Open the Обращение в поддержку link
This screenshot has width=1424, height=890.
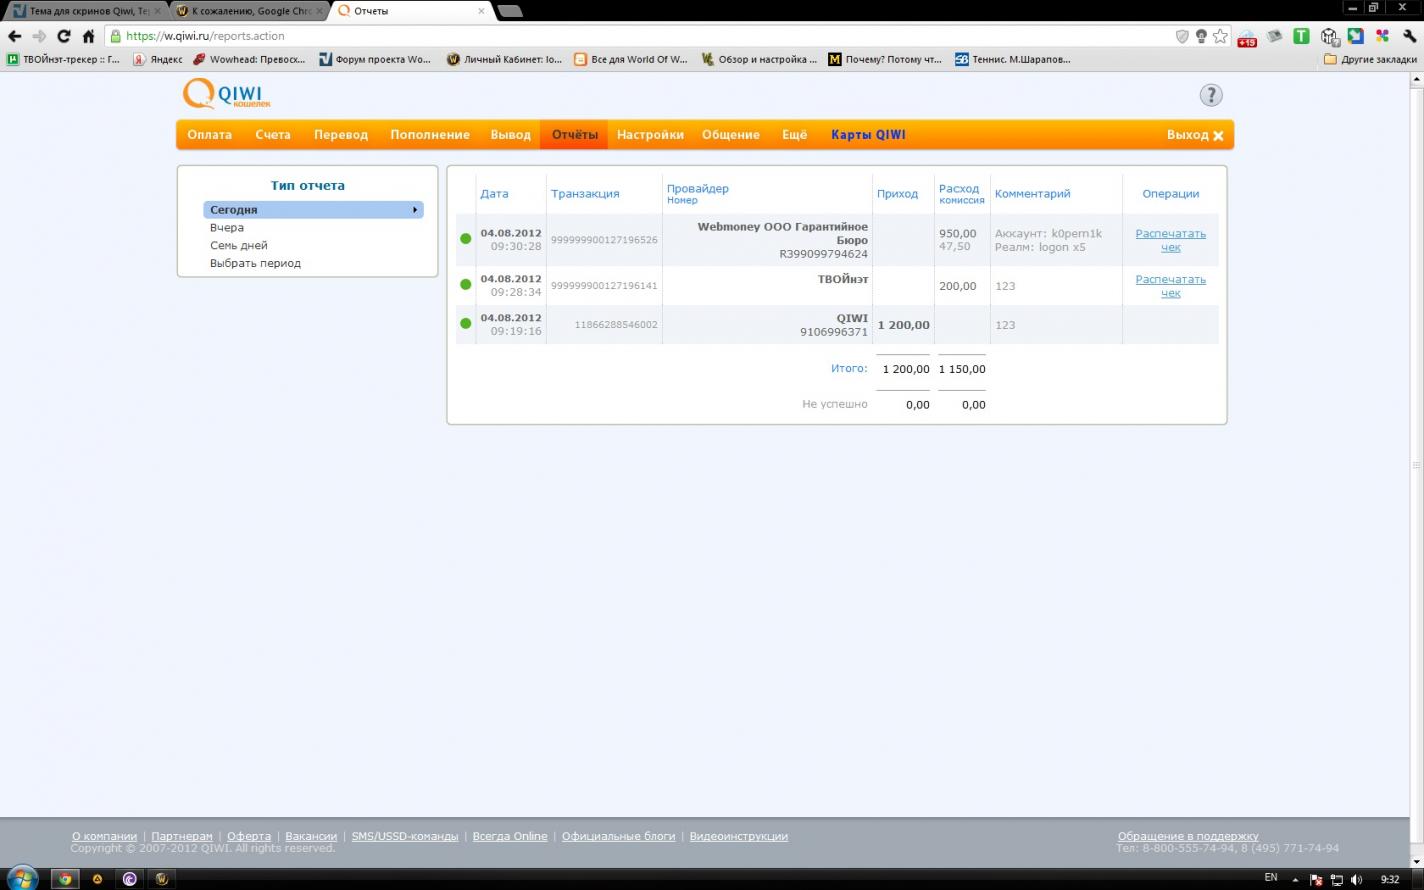click(1187, 836)
